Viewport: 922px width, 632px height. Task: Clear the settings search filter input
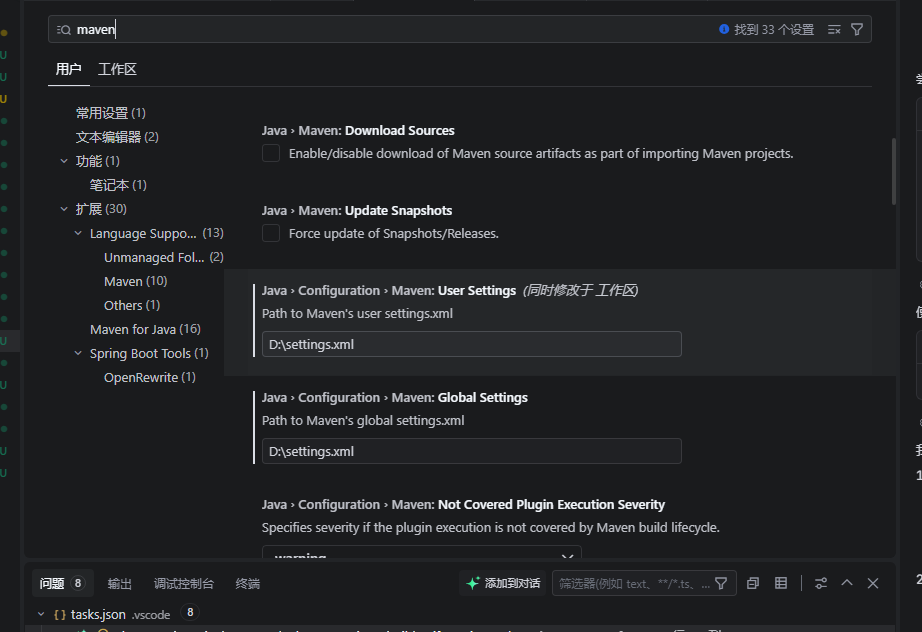point(834,29)
